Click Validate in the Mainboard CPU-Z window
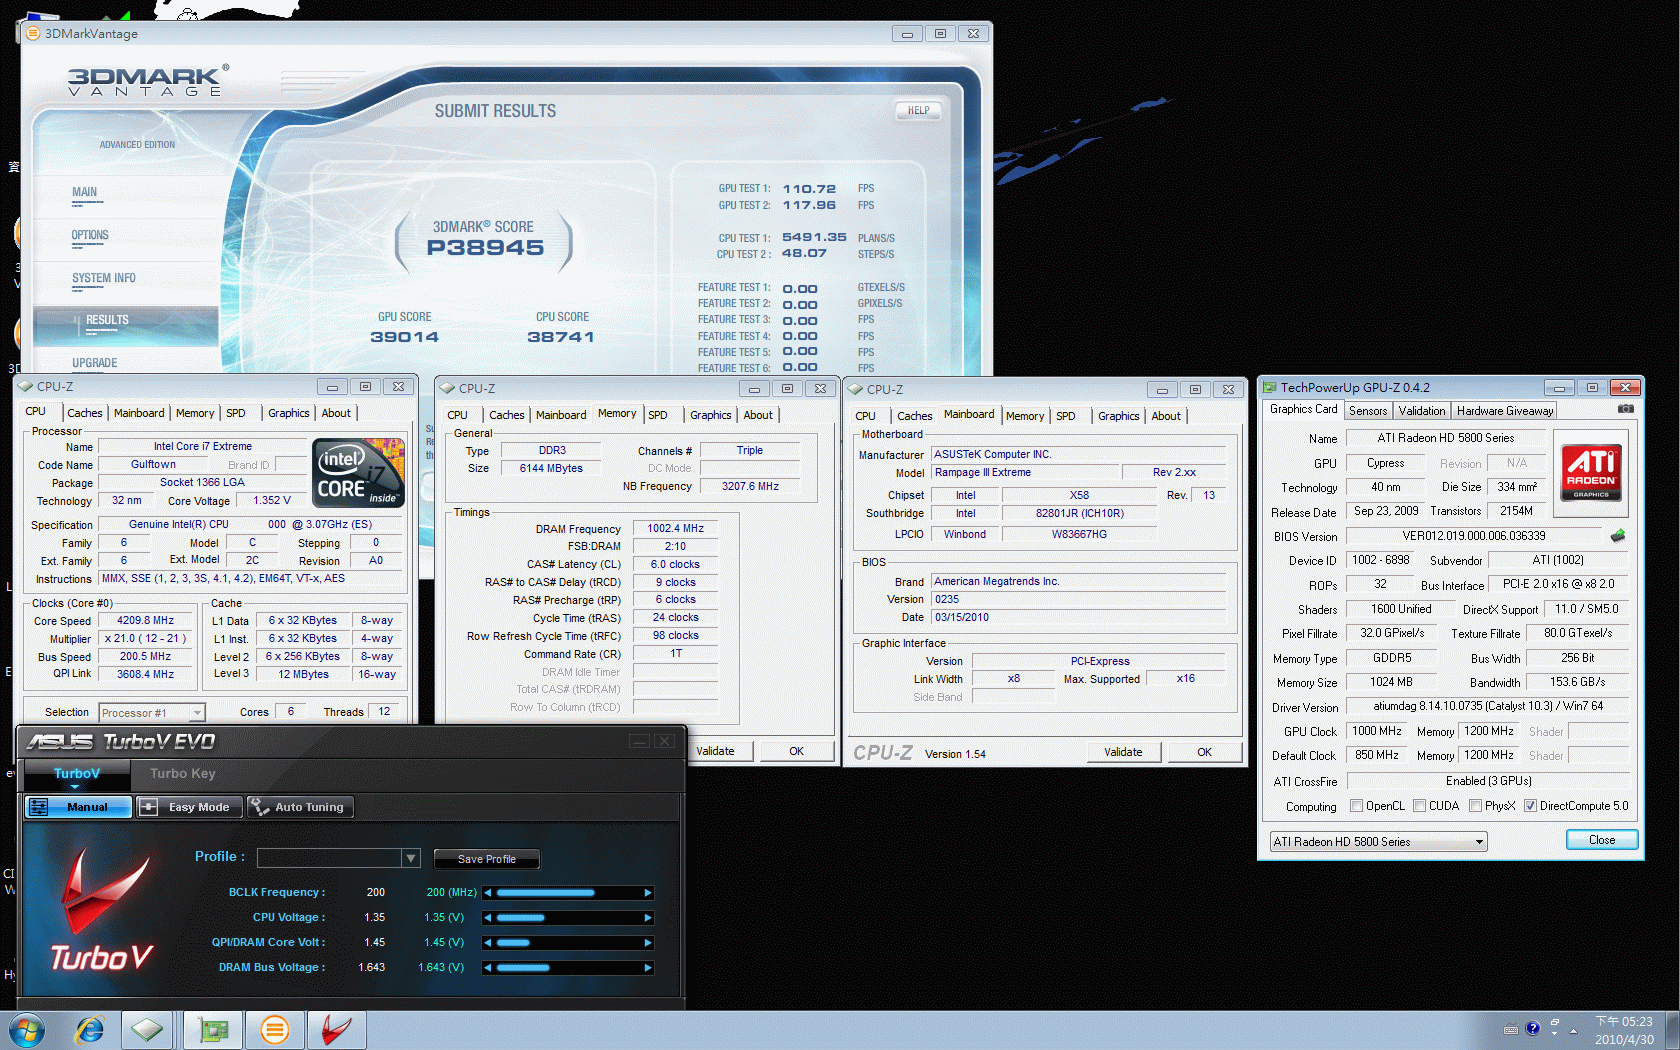1680x1050 pixels. click(1123, 752)
